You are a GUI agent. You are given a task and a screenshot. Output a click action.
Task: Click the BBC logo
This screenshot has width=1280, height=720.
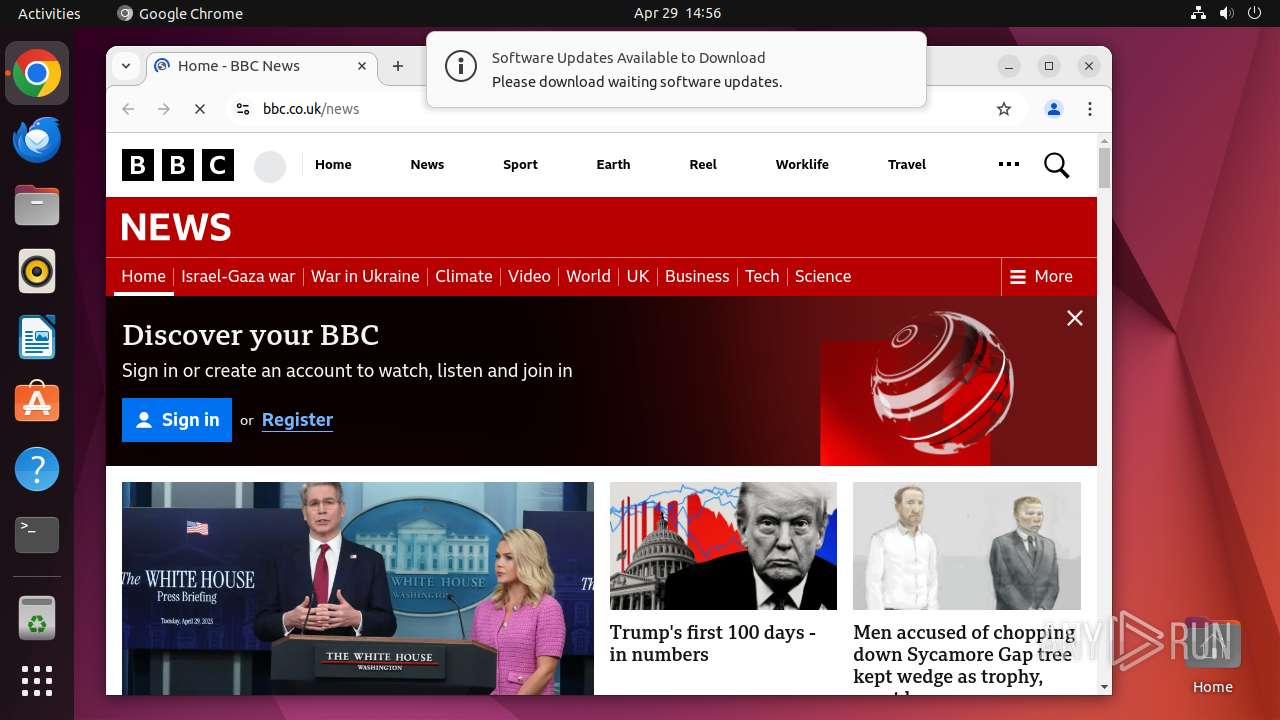click(x=178, y=165)
